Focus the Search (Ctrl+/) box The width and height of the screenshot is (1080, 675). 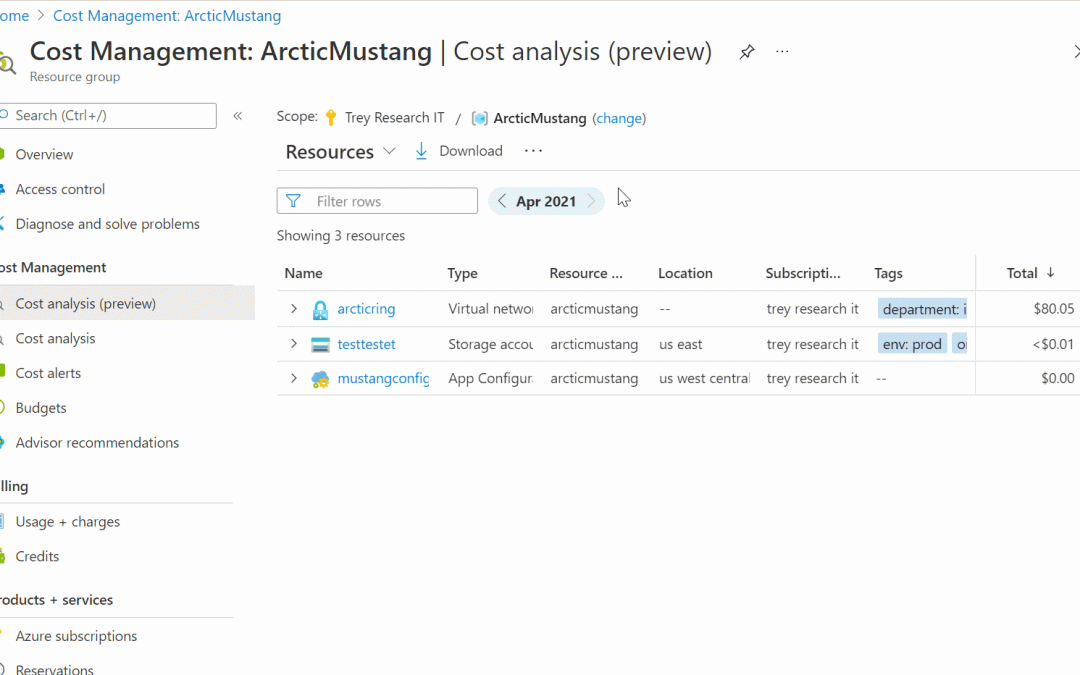pos(108,116)
